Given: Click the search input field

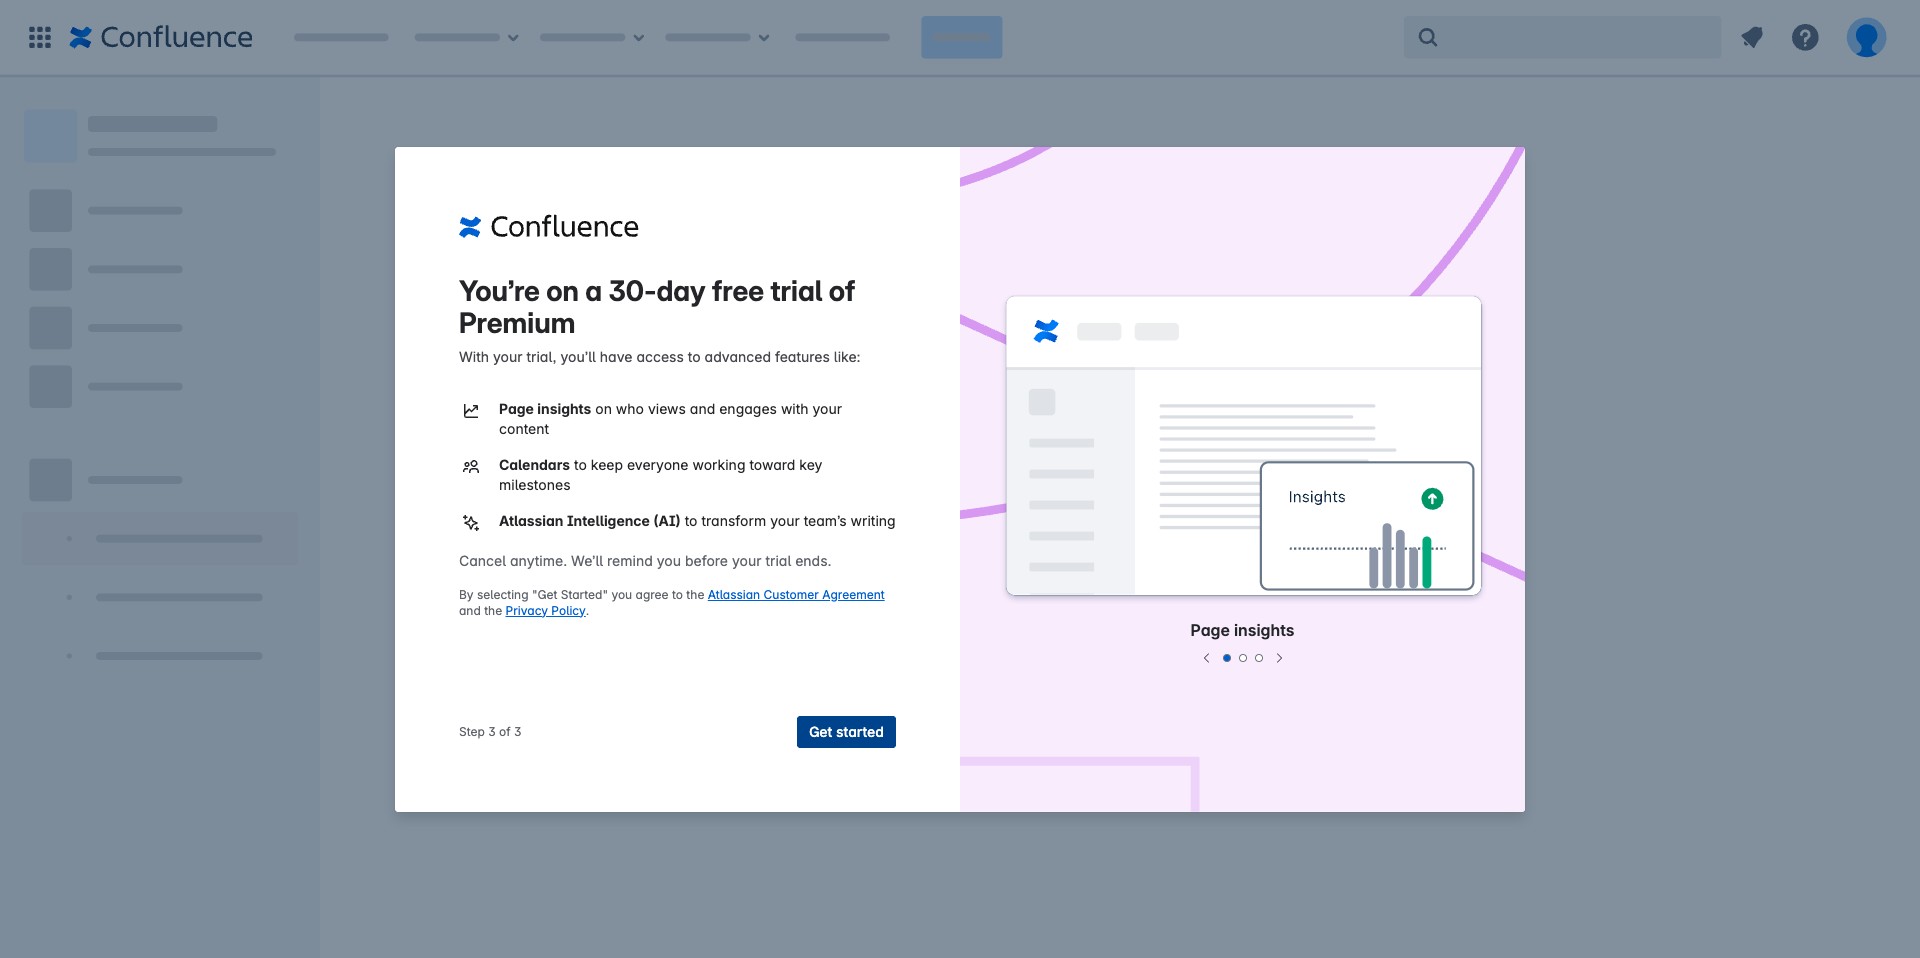Looking at the screenshot, I should tap(1562, 38).
